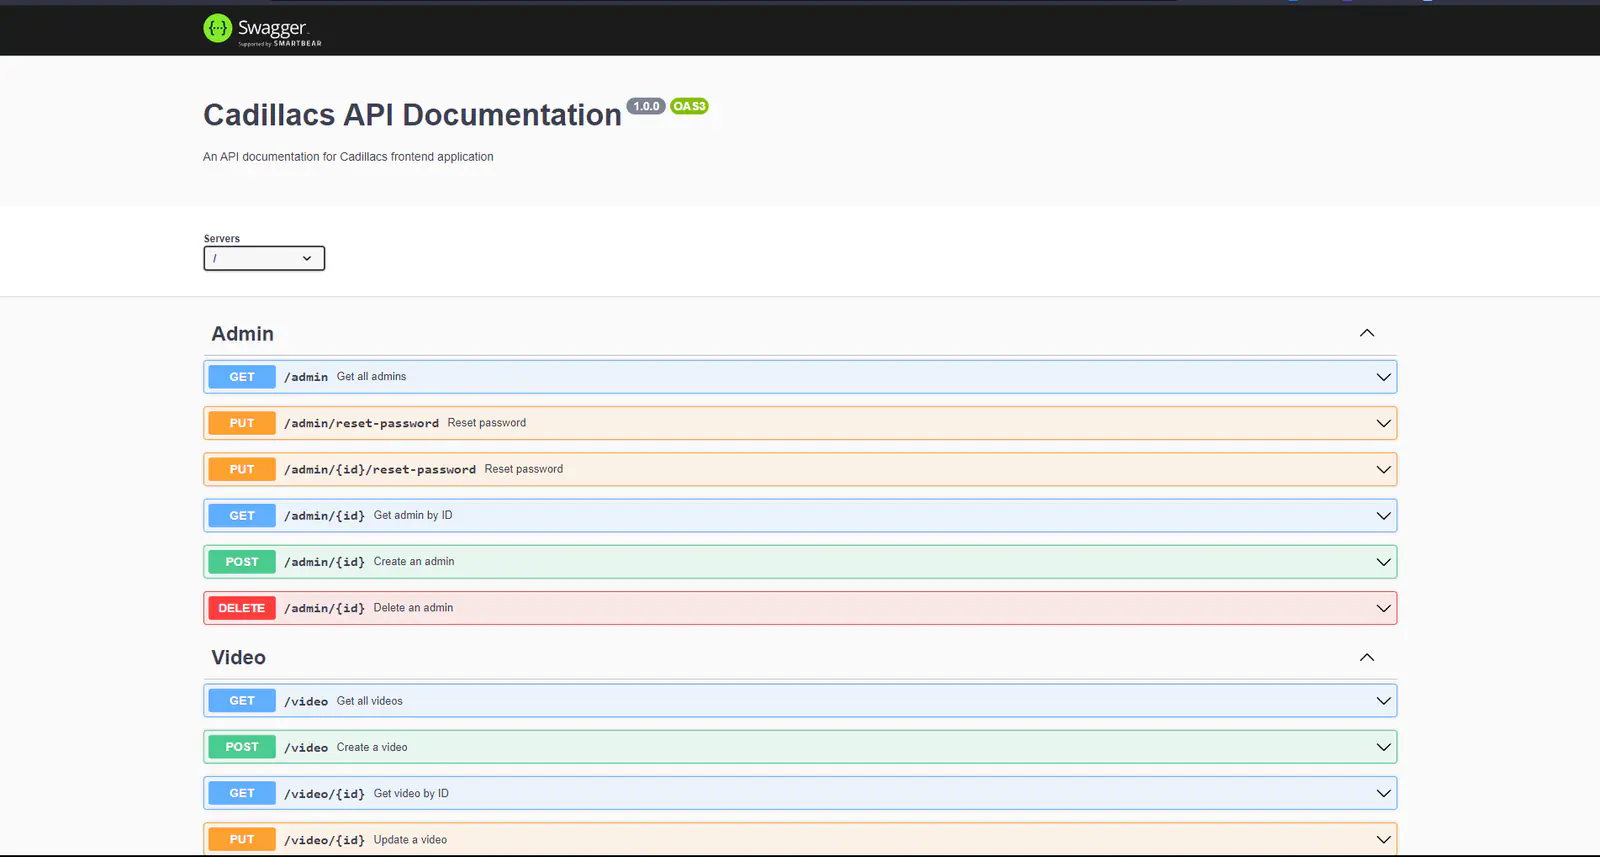Click the GET badge for Get video by ID
Viewport: 1600px width, 857px height.
pyautogui.click(x=242, y=793)
